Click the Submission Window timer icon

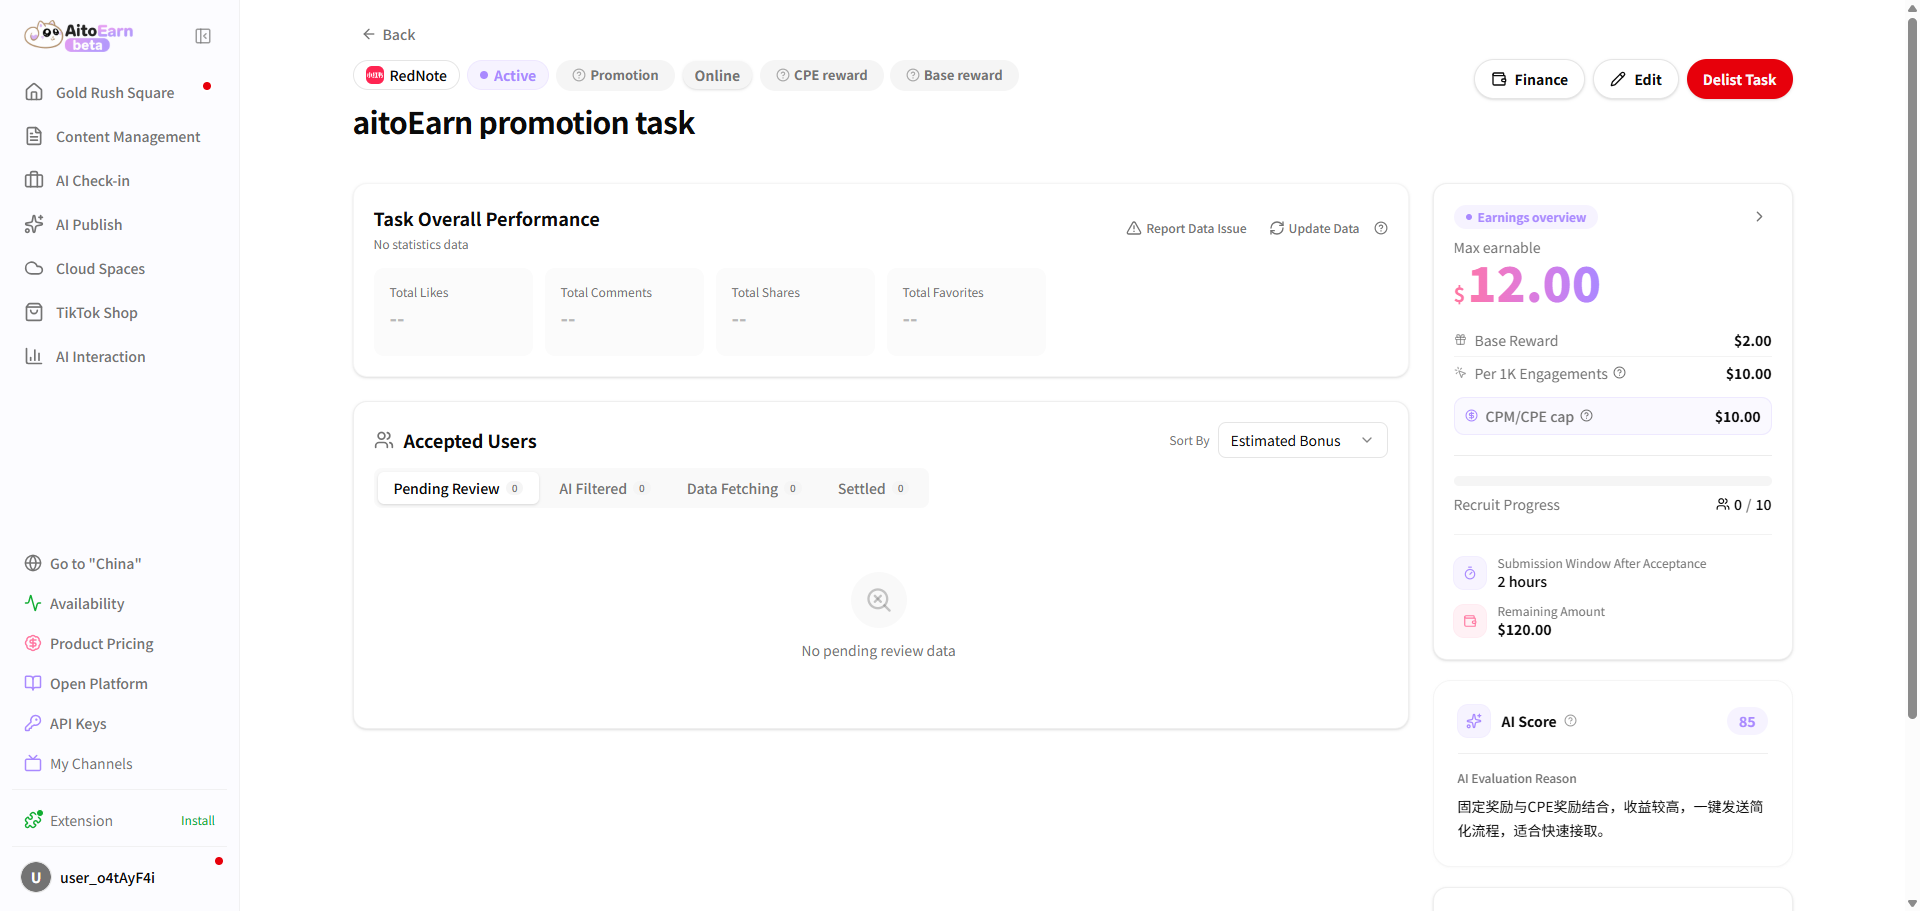pyautogui.click(x=1470, y=573)
